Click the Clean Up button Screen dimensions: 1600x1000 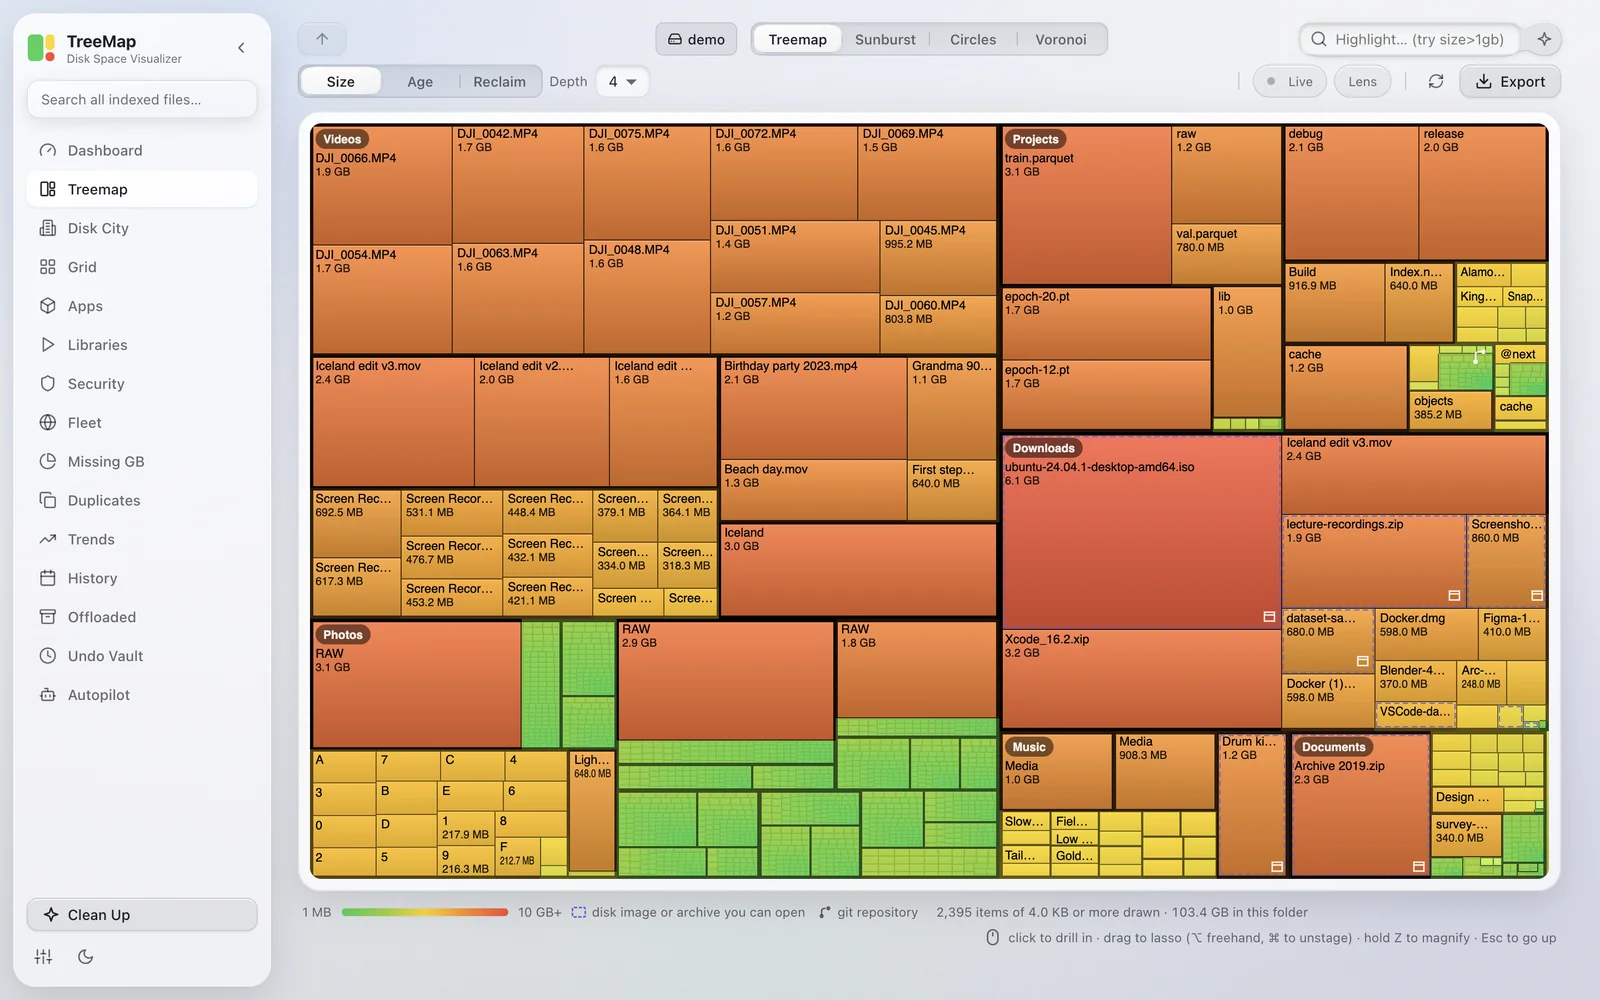coord(142,915)
